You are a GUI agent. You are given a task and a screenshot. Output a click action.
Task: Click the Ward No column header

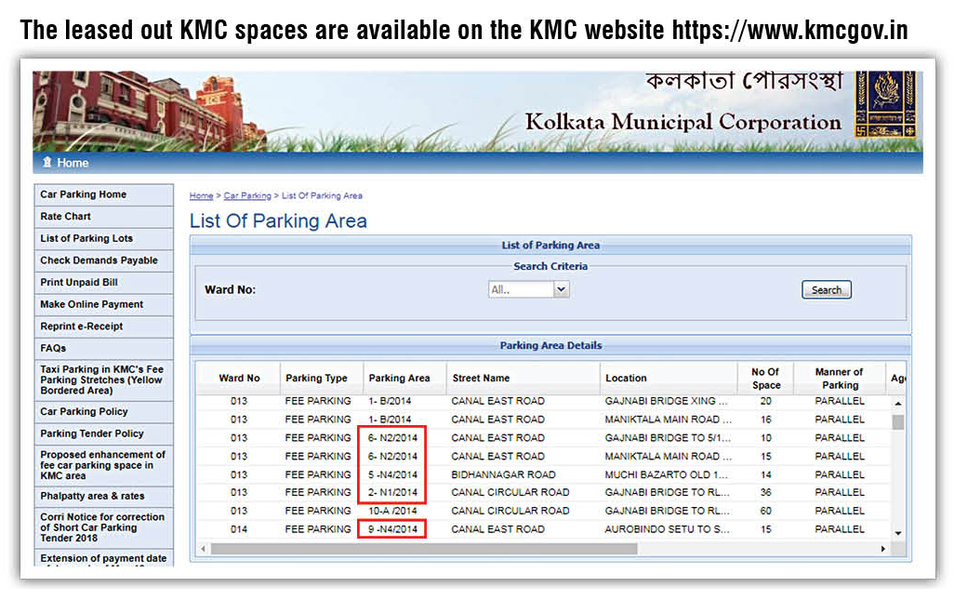239,378
